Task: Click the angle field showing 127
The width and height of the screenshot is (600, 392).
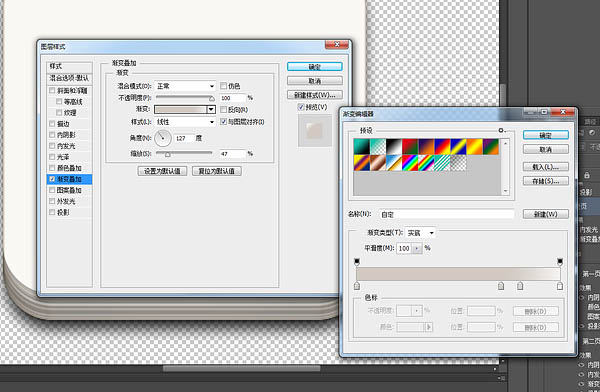Action: click(x=184, y=138)
